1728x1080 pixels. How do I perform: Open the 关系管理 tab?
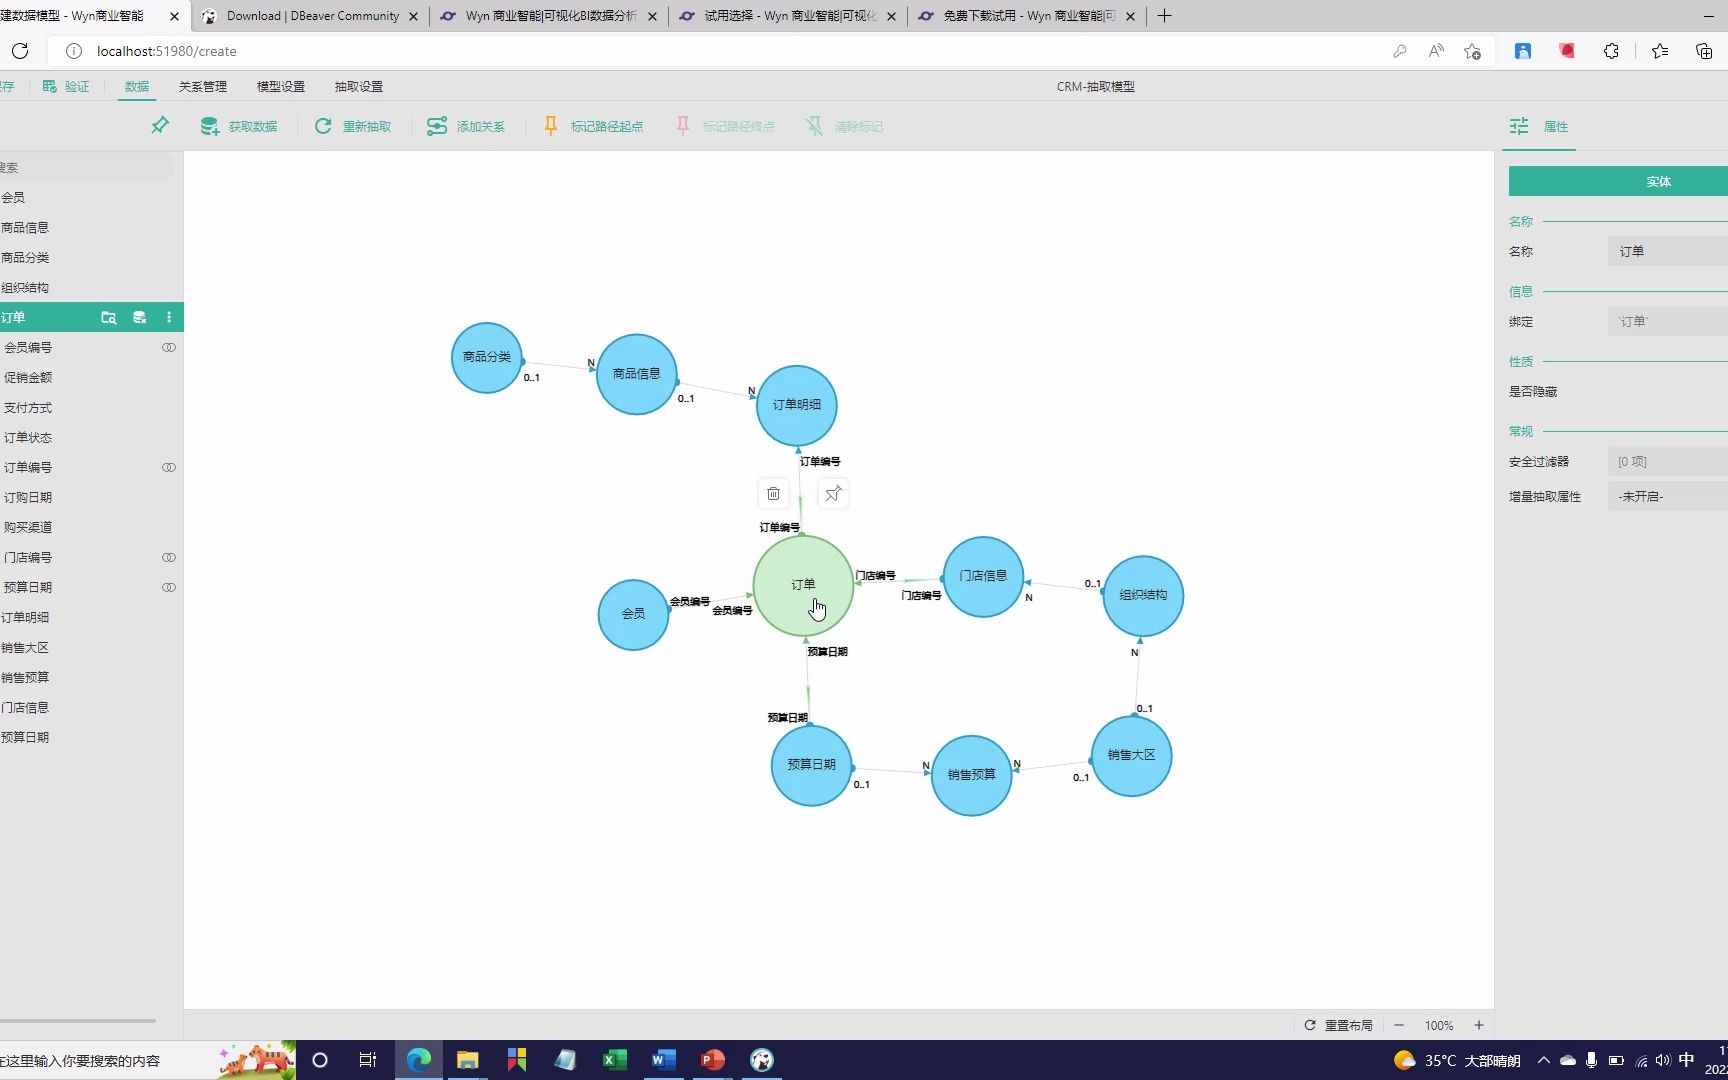(x=203, y=87)
